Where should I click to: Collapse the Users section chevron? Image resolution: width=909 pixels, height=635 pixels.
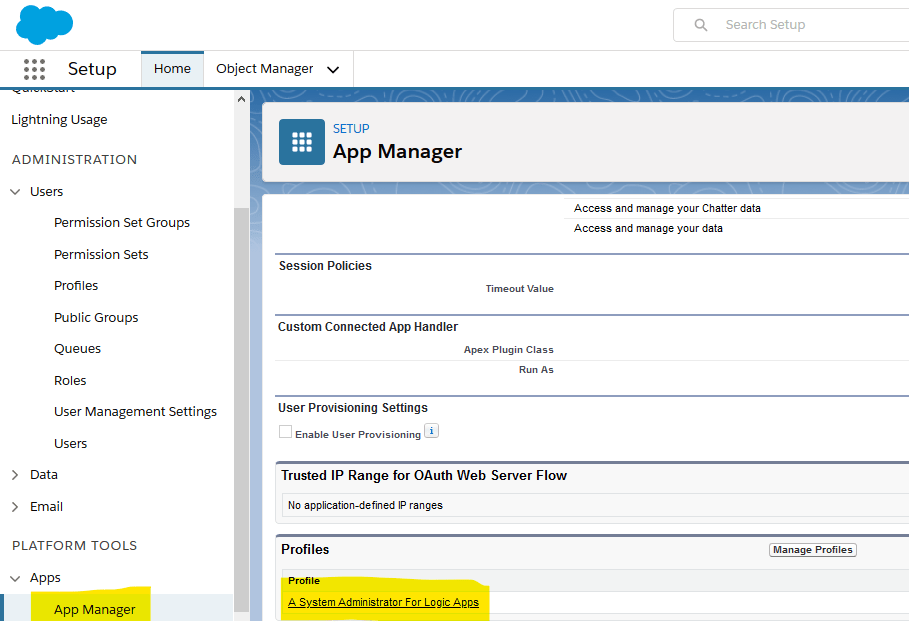coord(15,192)
